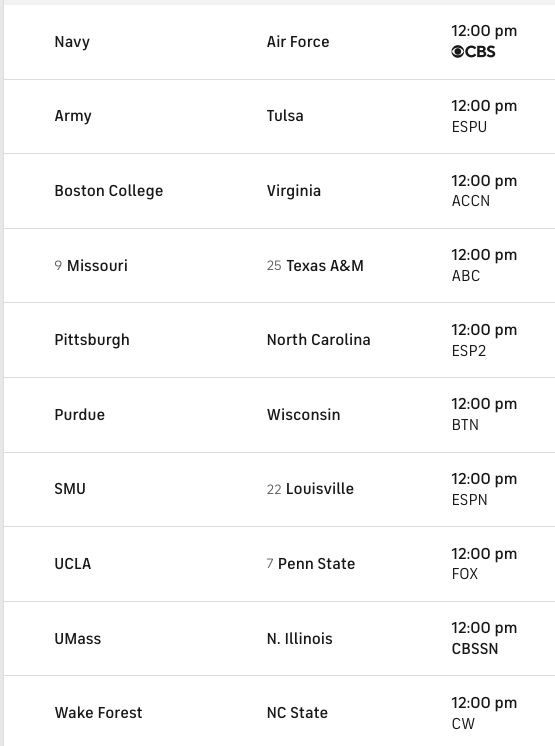Click the SMU team name
The image size is (555, 746).
70,489
